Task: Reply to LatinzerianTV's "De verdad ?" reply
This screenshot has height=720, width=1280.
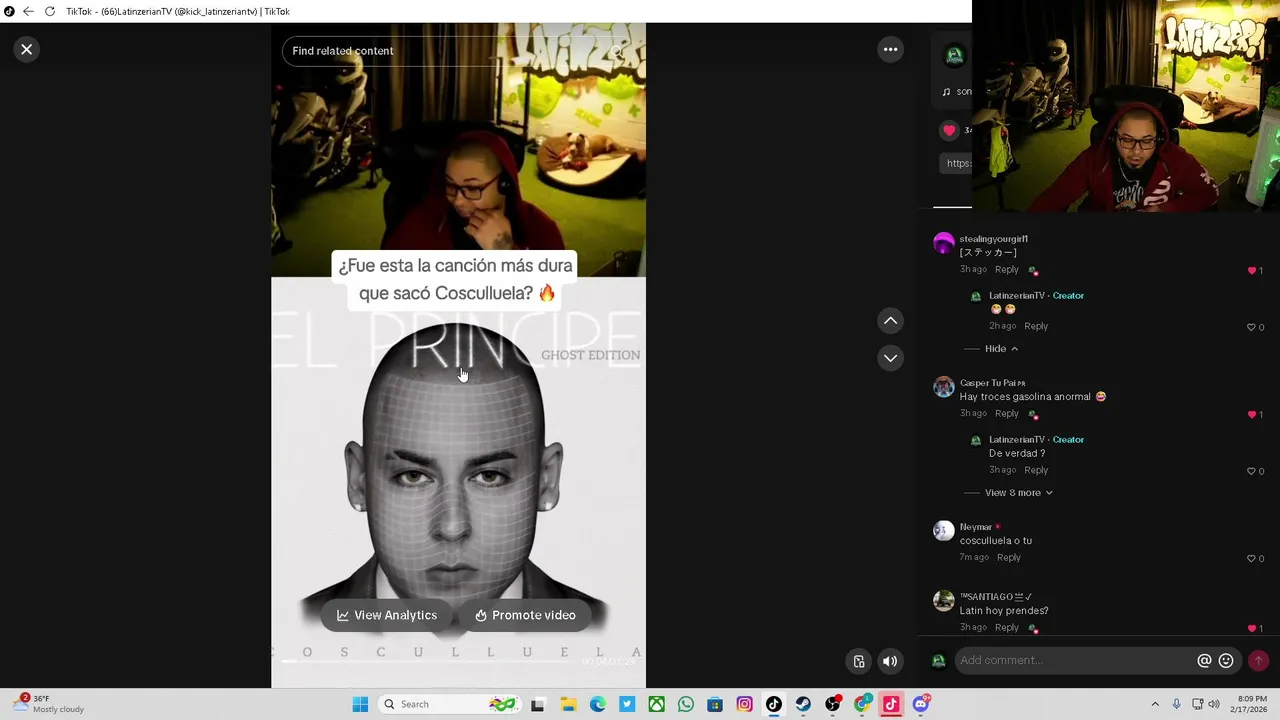Action: coord(1036,470)
